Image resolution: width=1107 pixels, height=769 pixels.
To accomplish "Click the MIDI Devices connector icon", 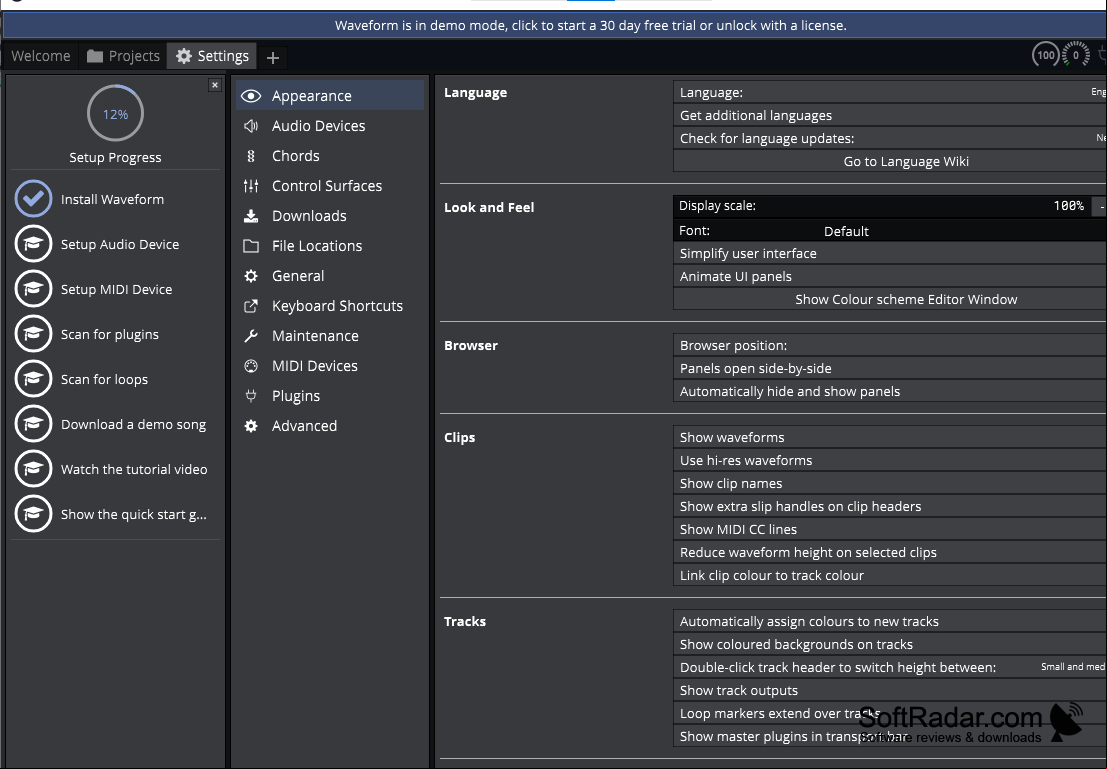I will coord(251,366).
